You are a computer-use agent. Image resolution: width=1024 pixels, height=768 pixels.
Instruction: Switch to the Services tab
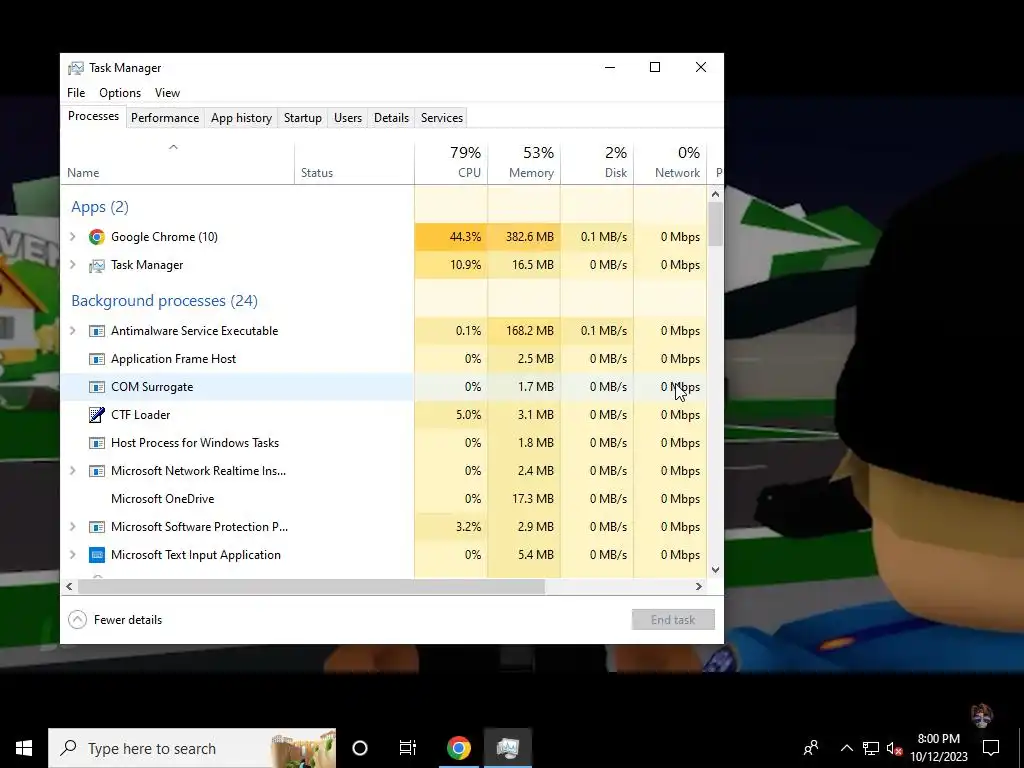click(x=441, y=118)
